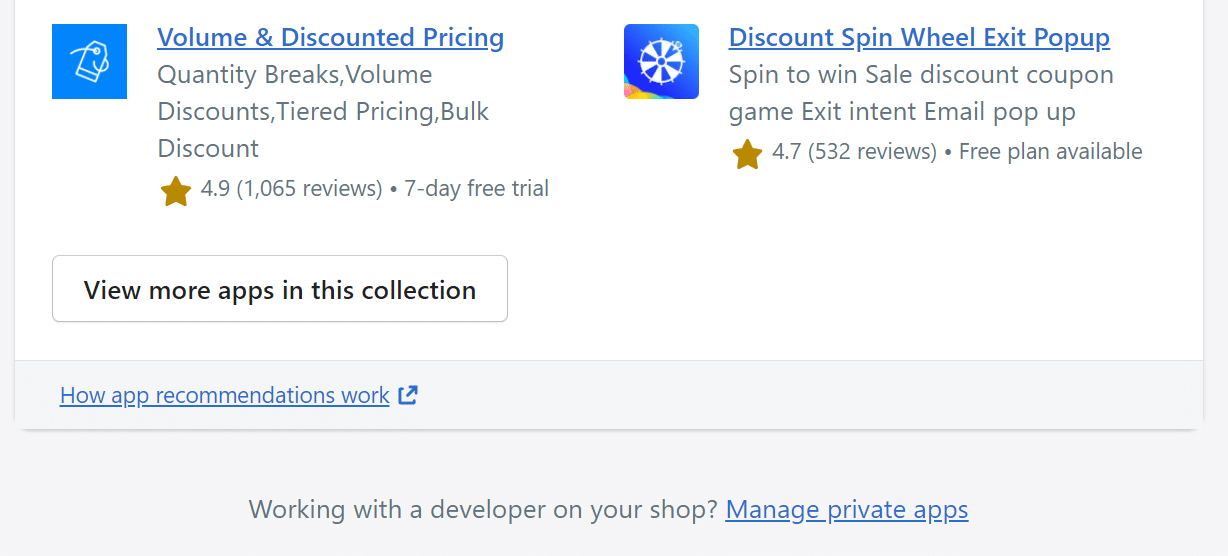Click the 4.9 (1,065 reviews) rating text
The height and width of the screenshot is (556, 1228).
coord(291,189)
